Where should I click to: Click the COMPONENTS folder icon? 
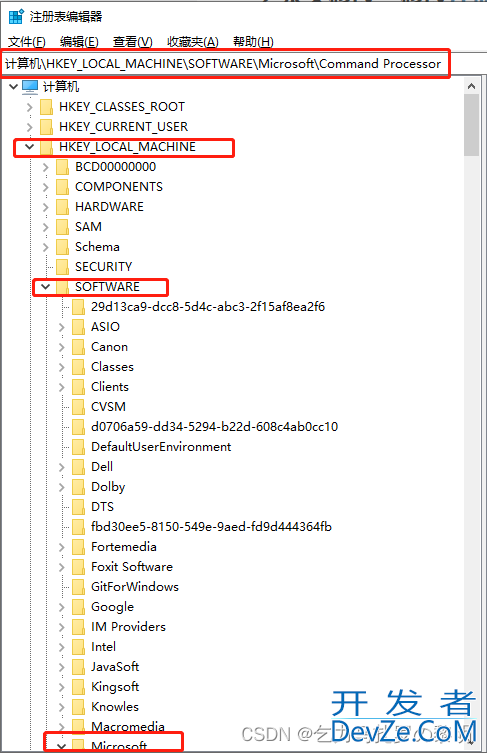click(x=62, y=187)
